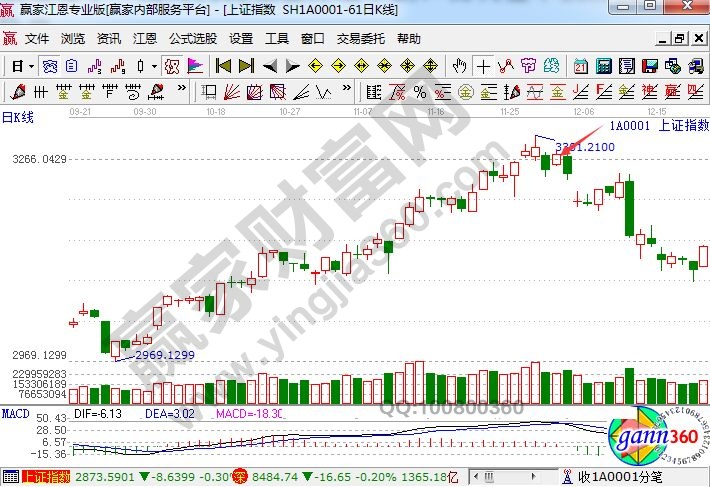This screenshot has height=487, width=710.
Task: Open the candlestick chart type dropdown
Action: 153,66
